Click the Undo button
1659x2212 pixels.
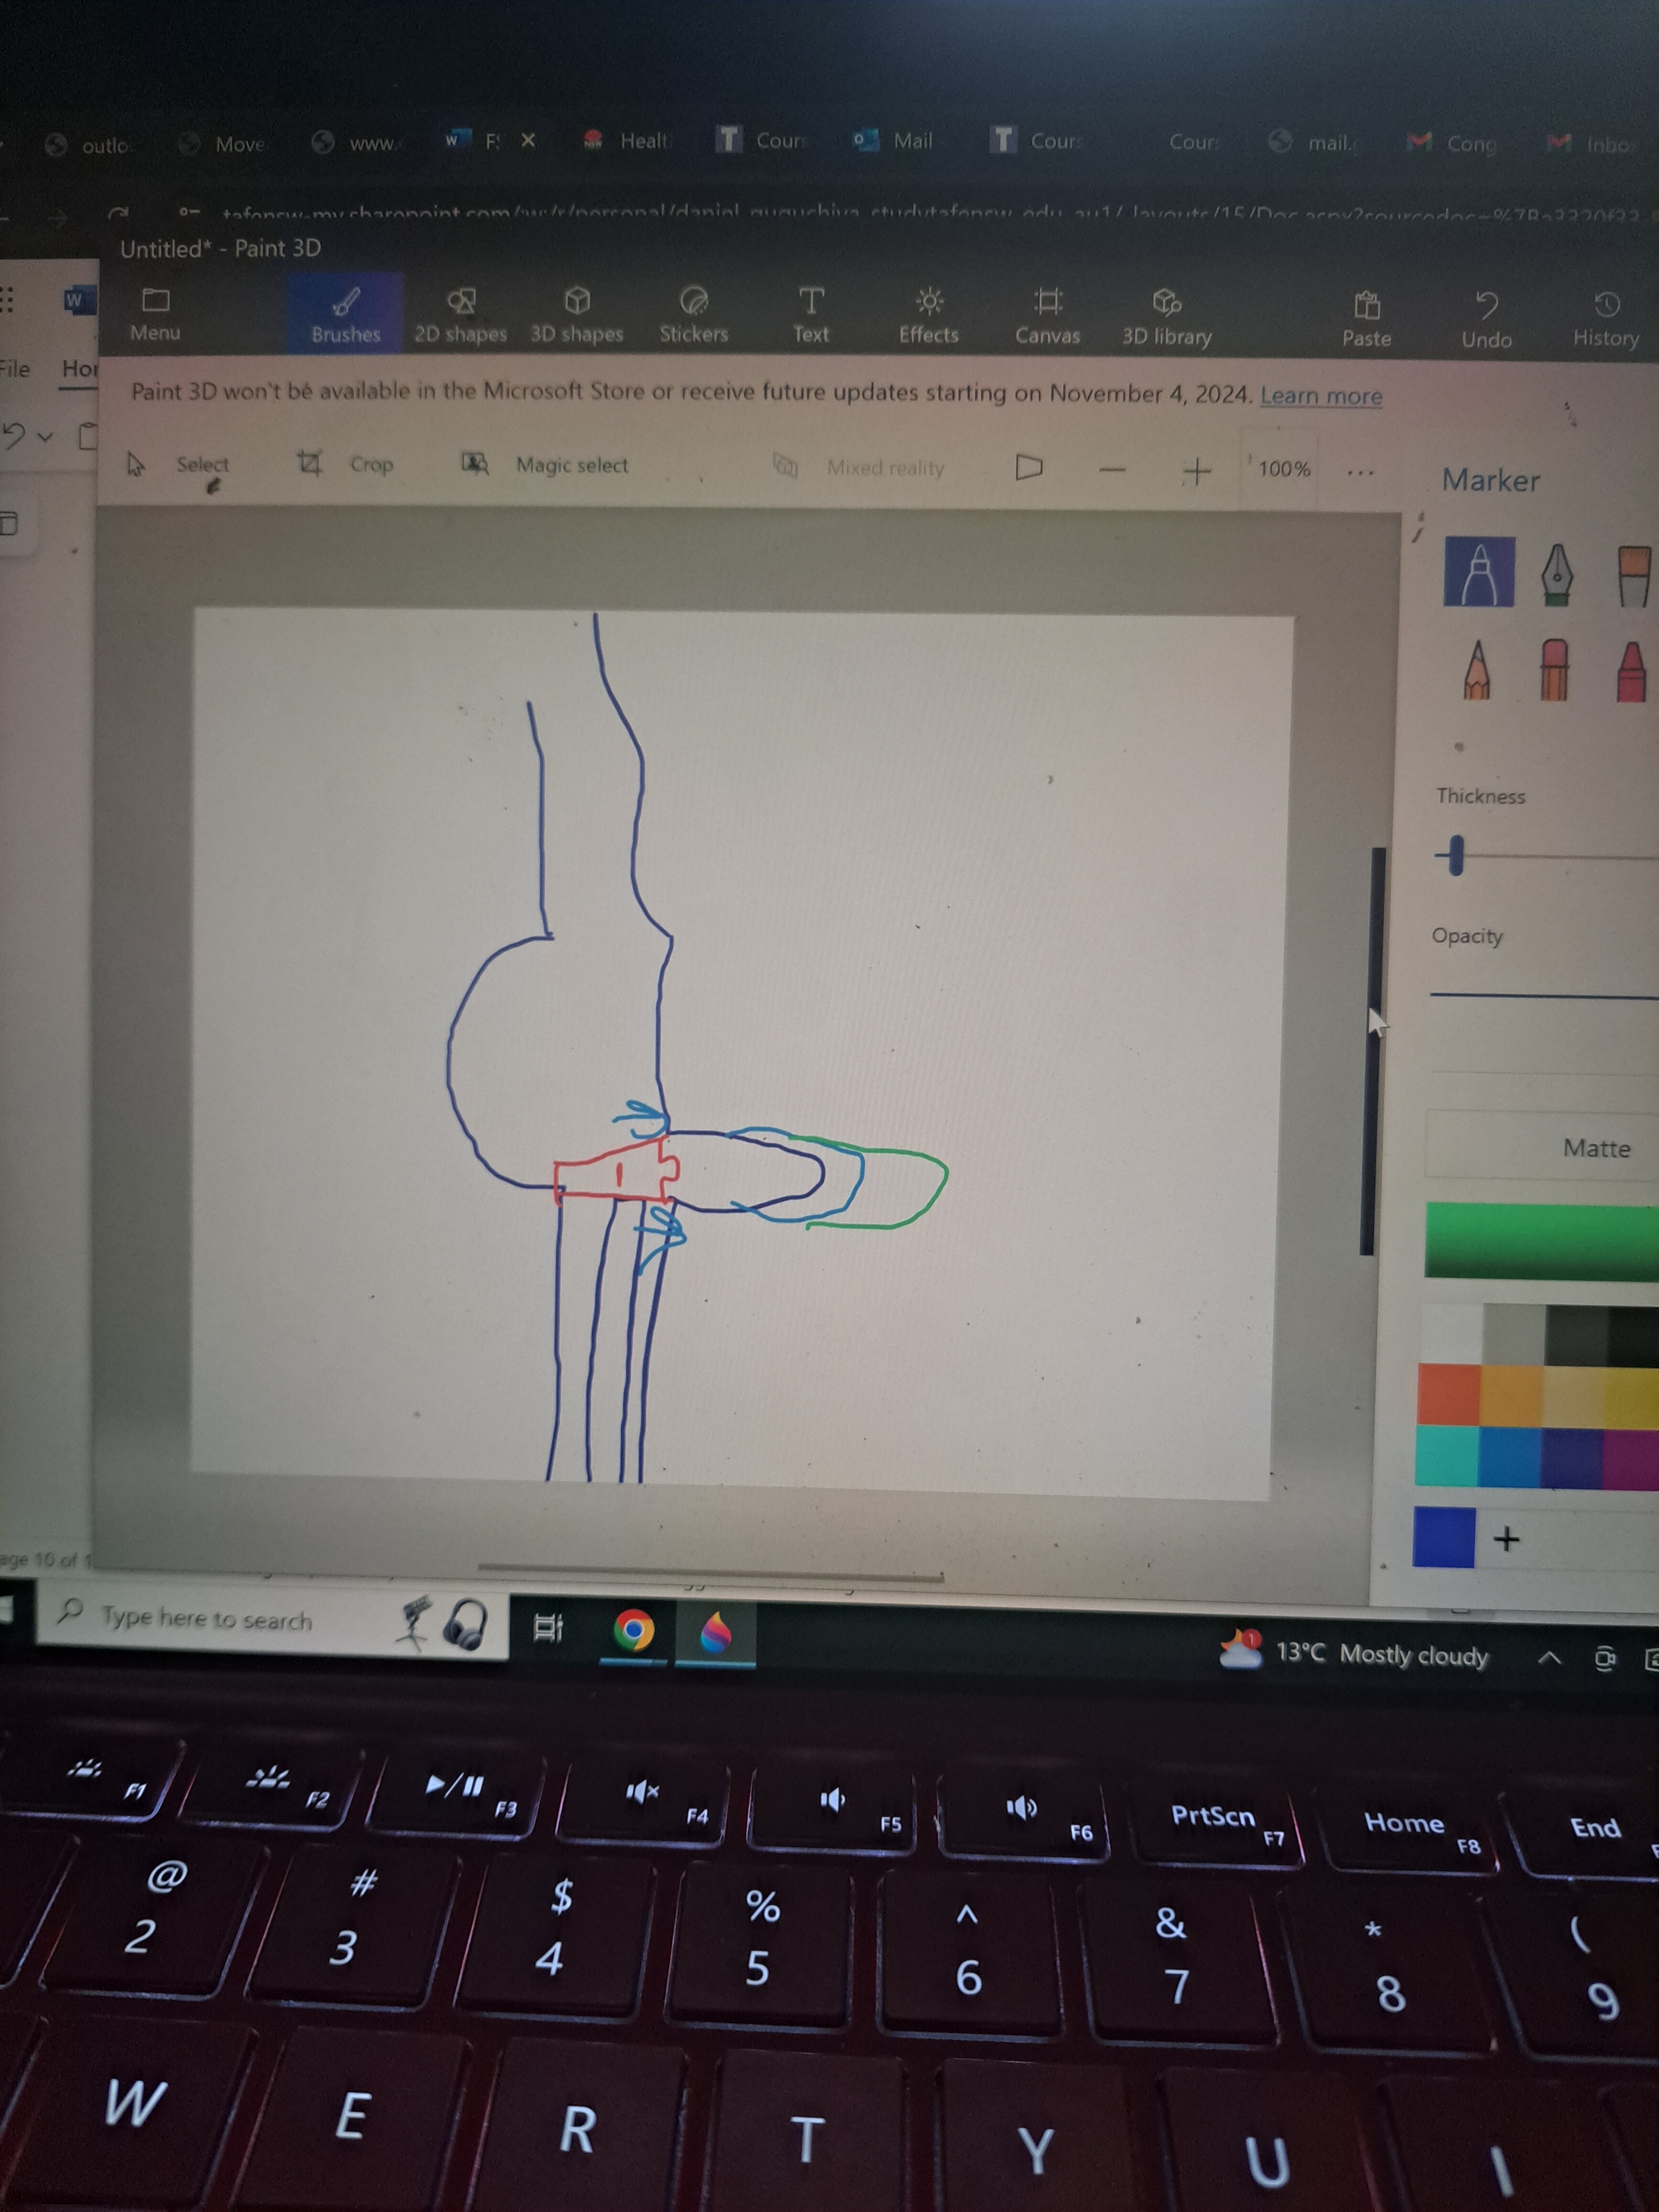[x=1486, y=320]
